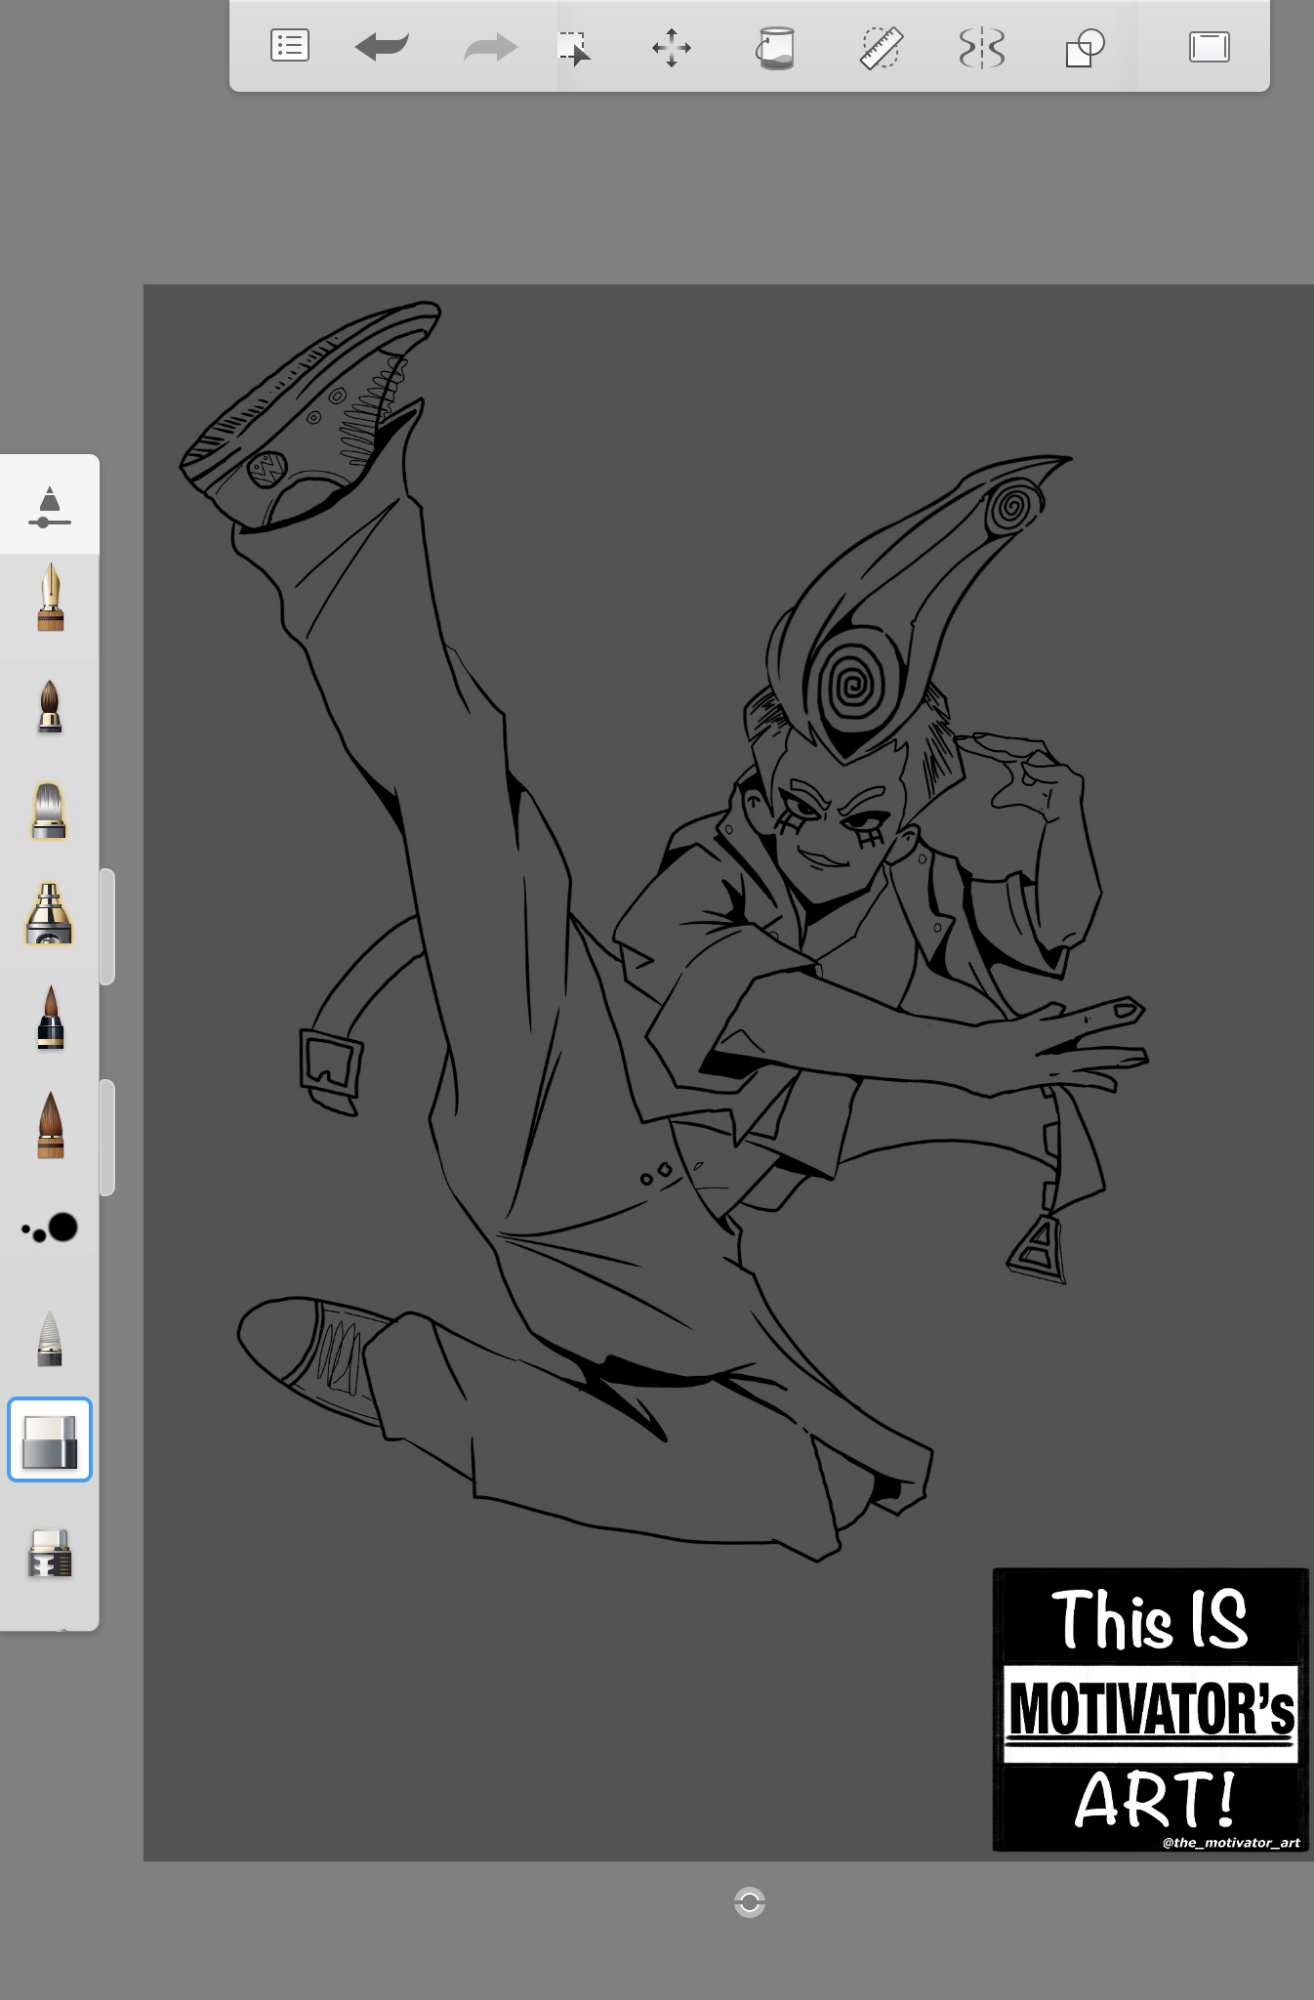The width and height of the screenshot is (1314, 2000).
Task: Select the chisel-tip marker brush
Action: (x=49, y=811)
